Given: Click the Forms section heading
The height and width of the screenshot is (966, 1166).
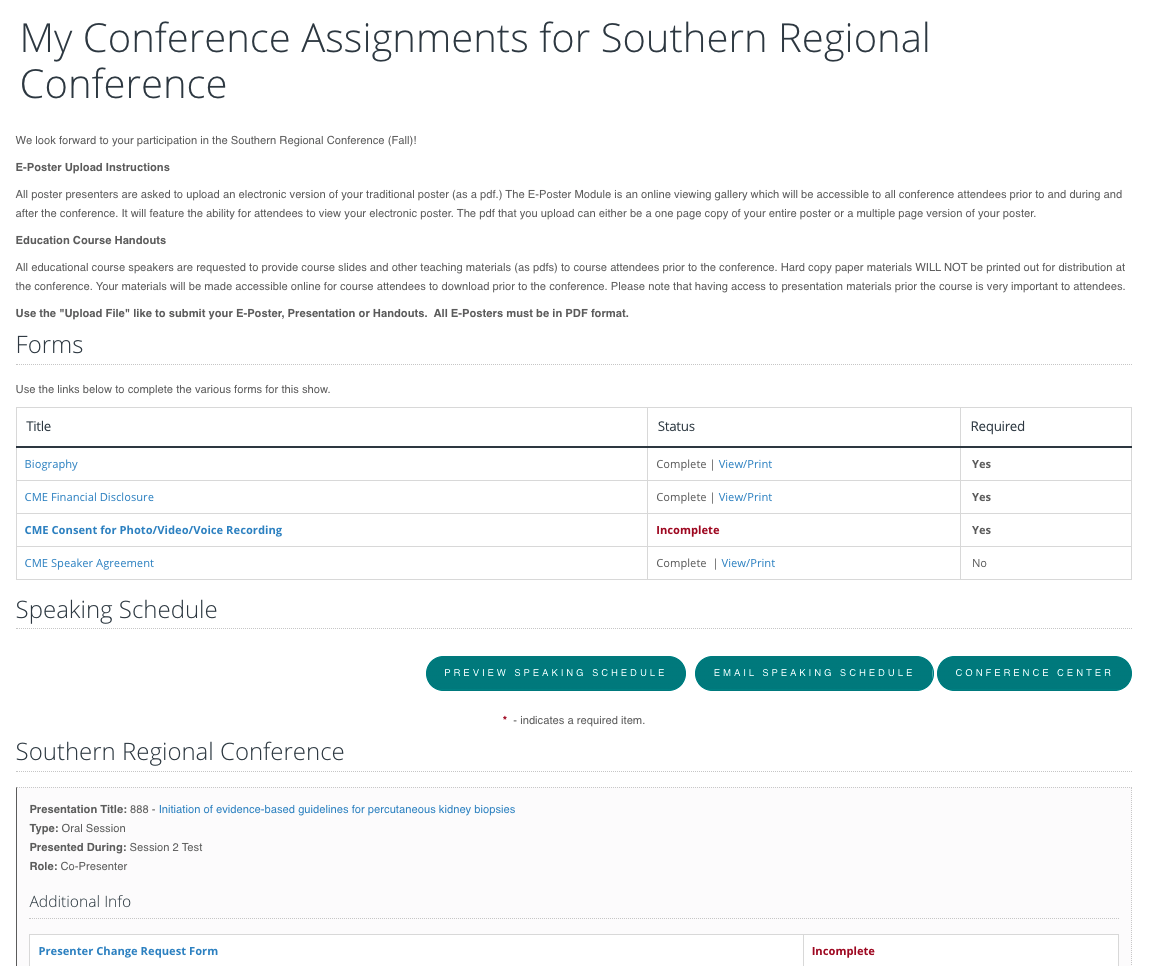Looking at the screenshot, I should coord(49,345).
